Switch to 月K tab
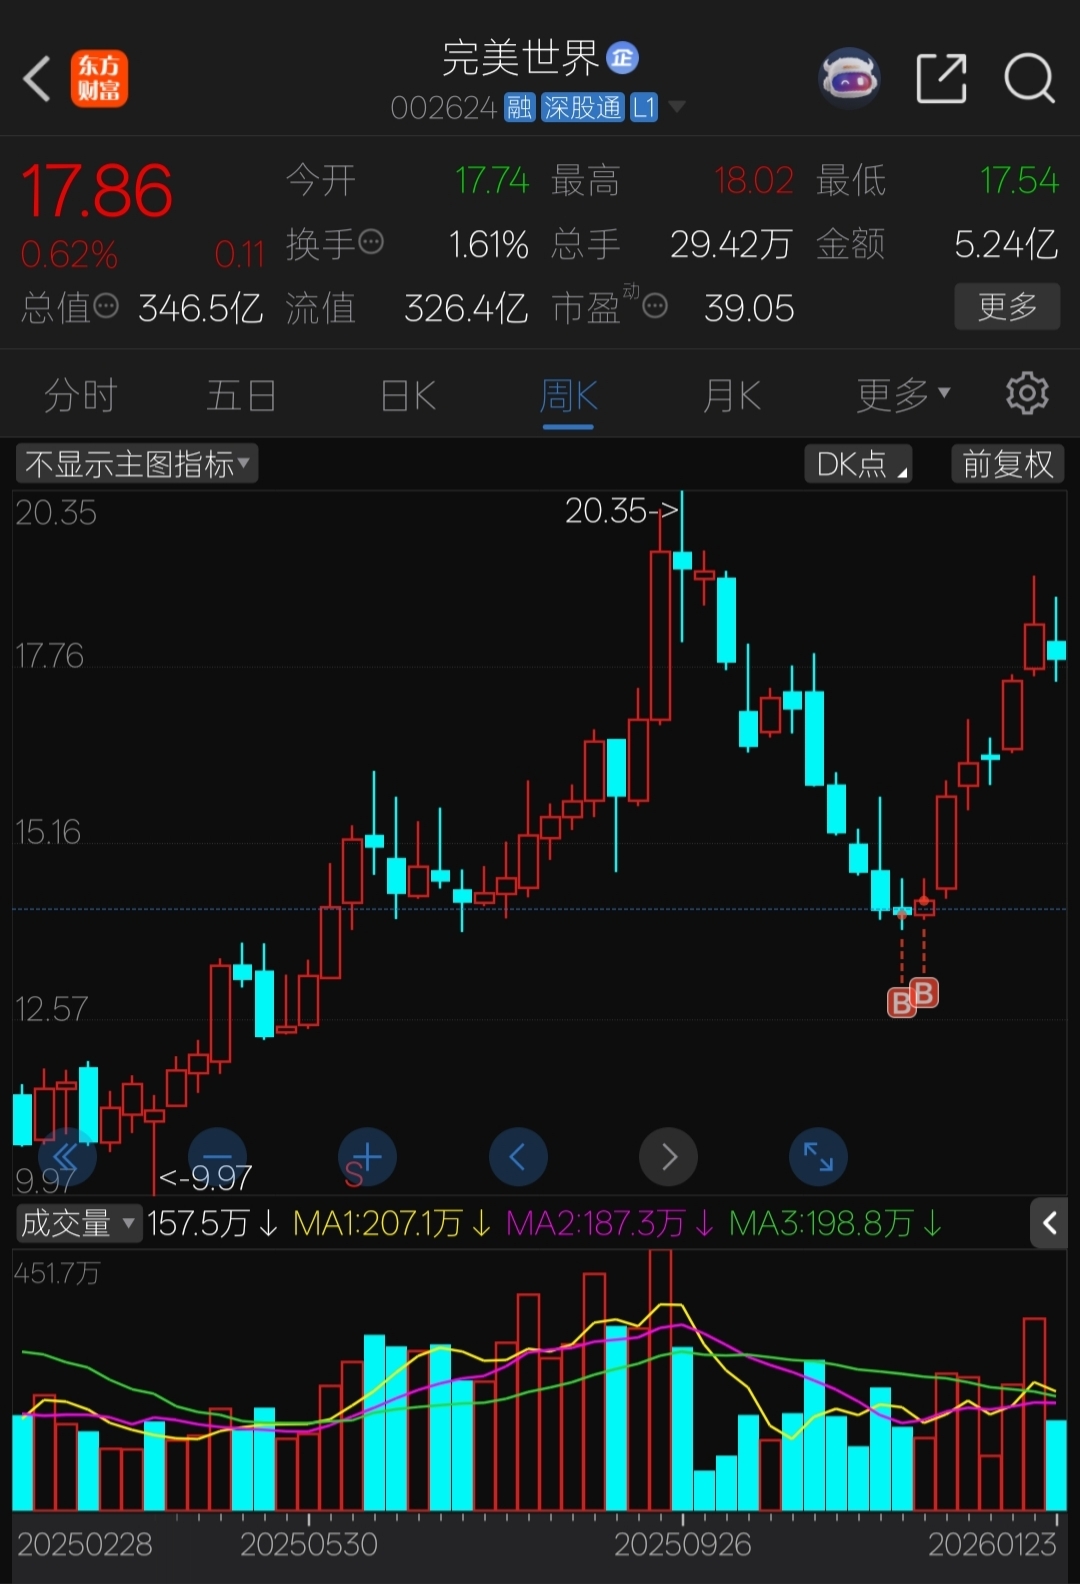Screen dimensions: 1080x1584 click(731, 396)
